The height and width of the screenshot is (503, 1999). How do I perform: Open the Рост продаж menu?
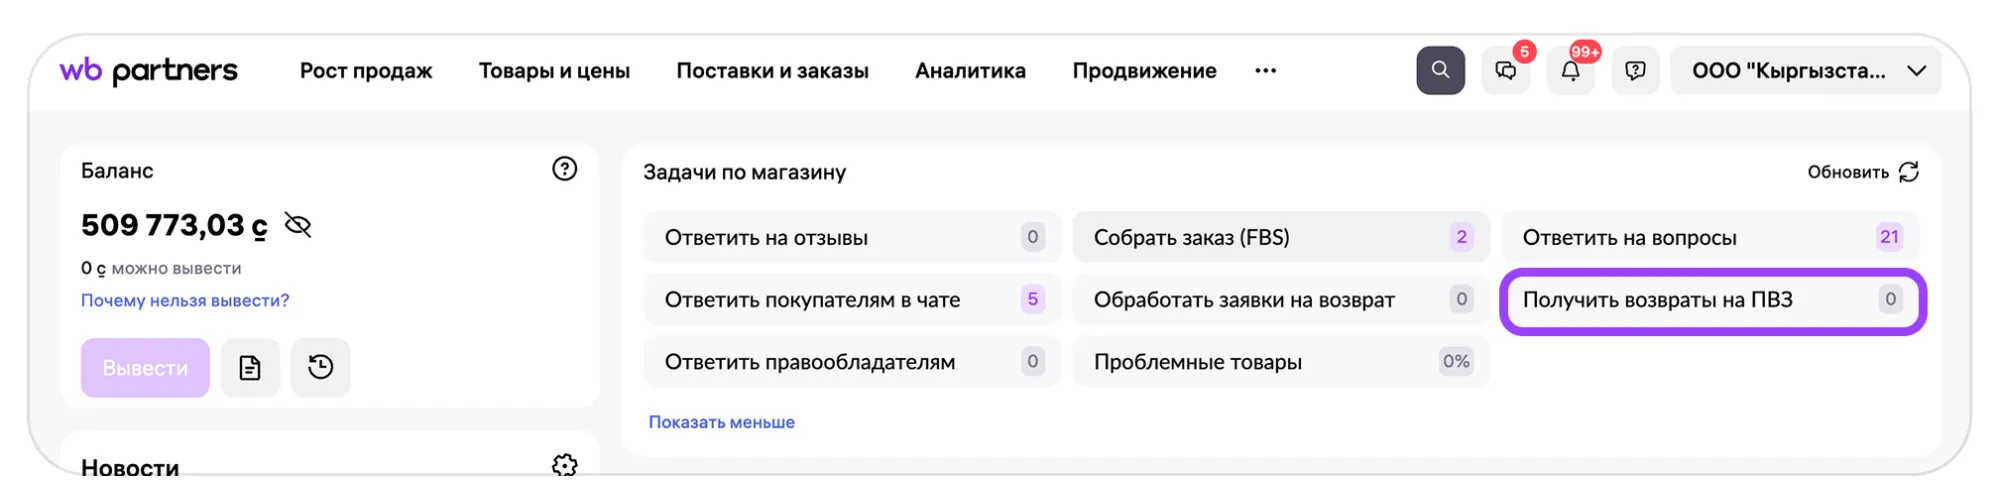click(366, 71)
